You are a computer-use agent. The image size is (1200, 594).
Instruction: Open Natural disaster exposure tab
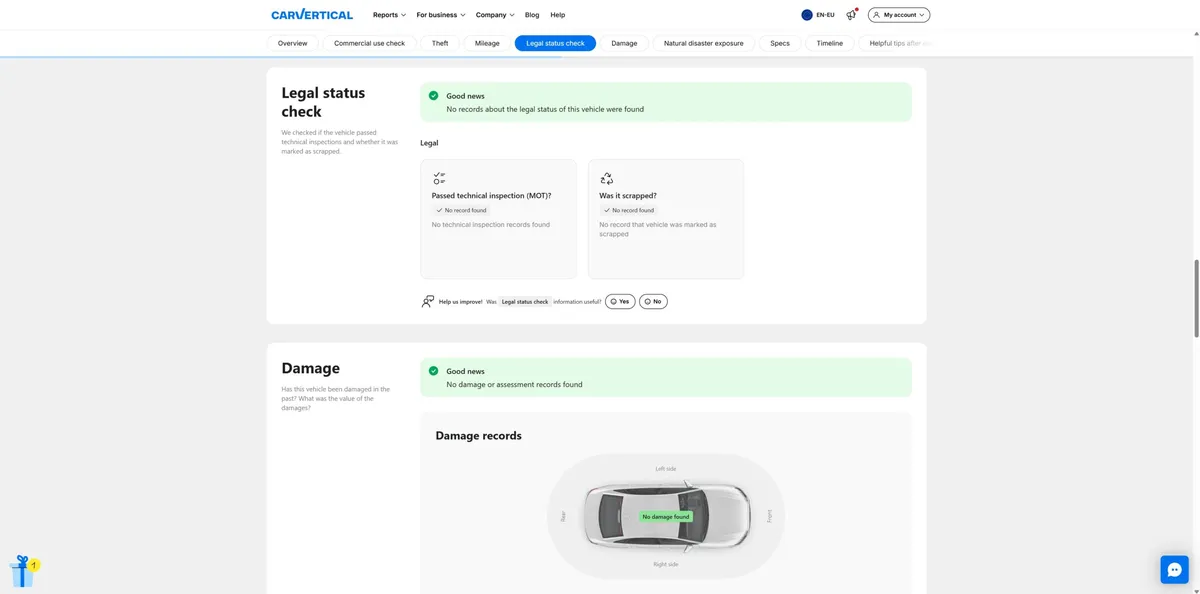704,43
